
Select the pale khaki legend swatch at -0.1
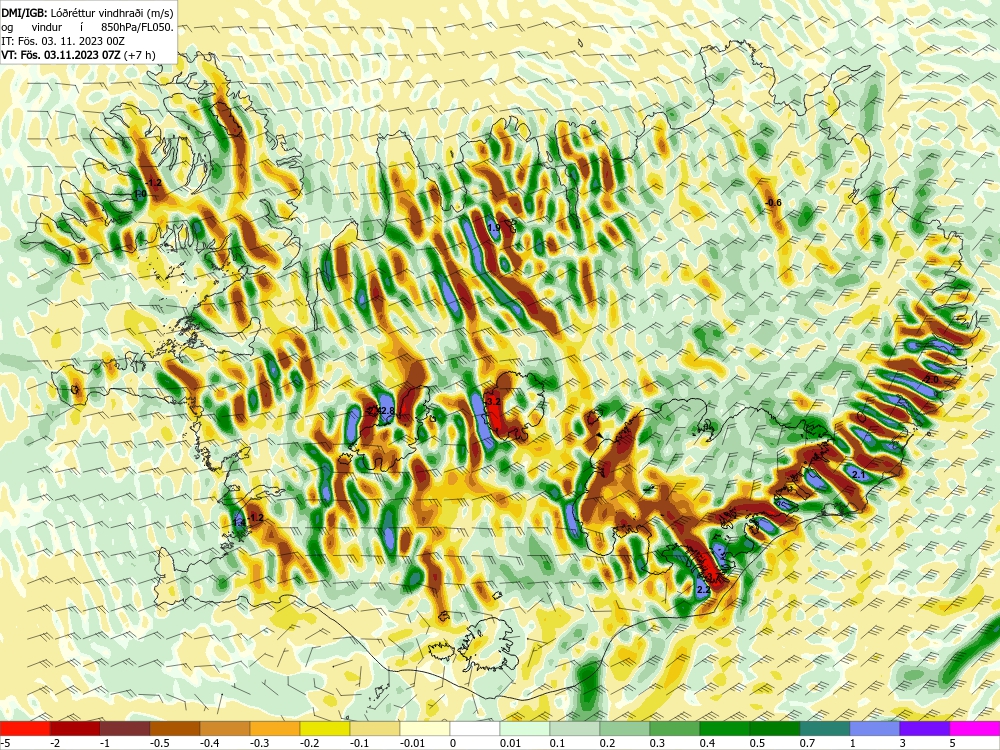tap(375, 728)
